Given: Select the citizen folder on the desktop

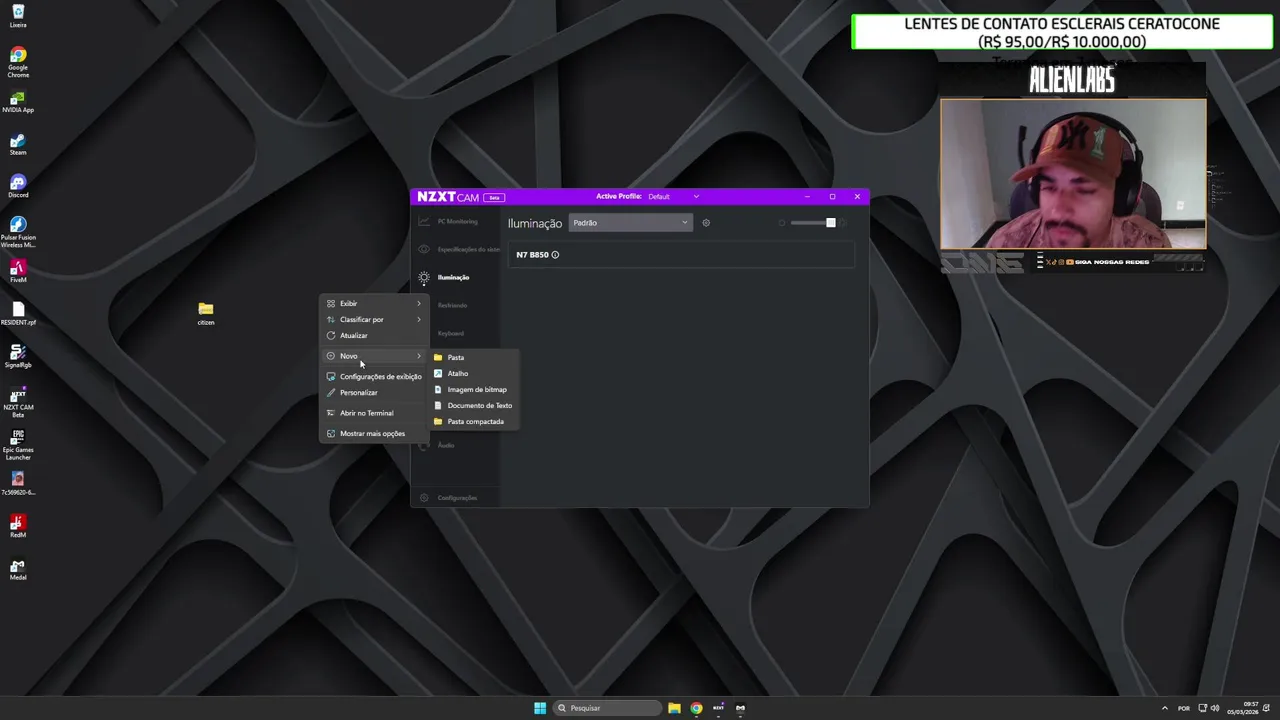Looking at the screenshot, I should [206, 314].
